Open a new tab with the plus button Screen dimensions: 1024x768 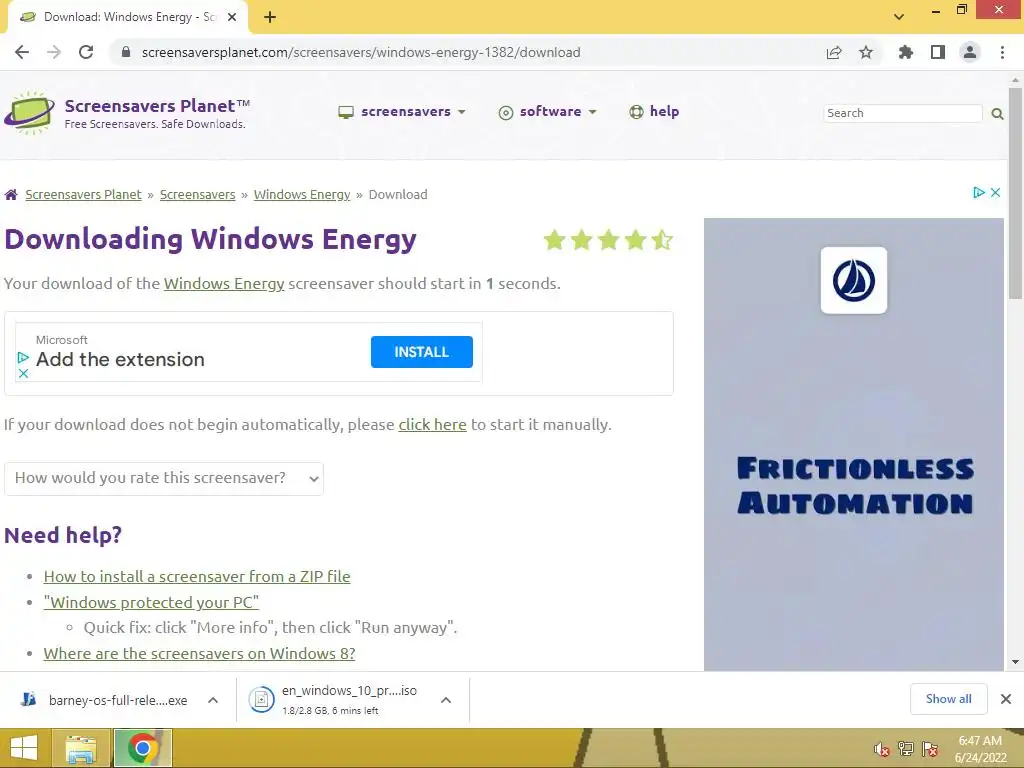point(270,18)
